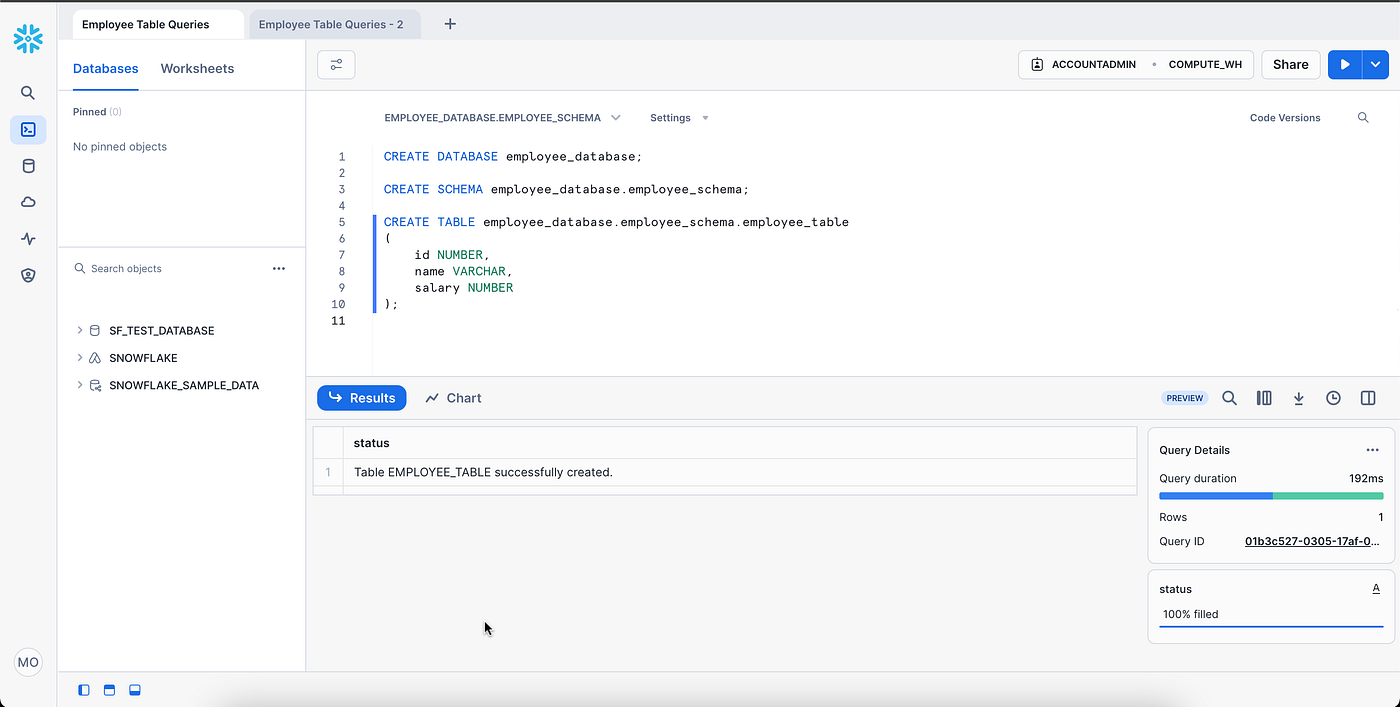Click the Pinned (0) header

coord(97,112)
